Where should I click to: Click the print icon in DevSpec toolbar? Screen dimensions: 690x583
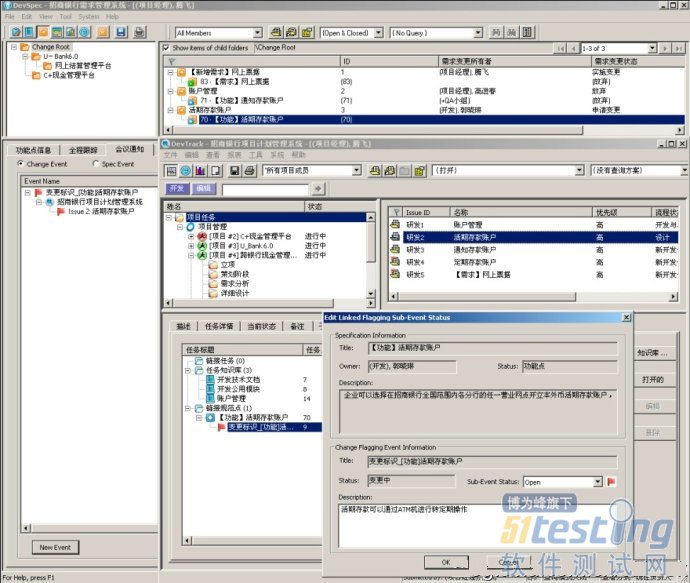click(x=139, y=32)
